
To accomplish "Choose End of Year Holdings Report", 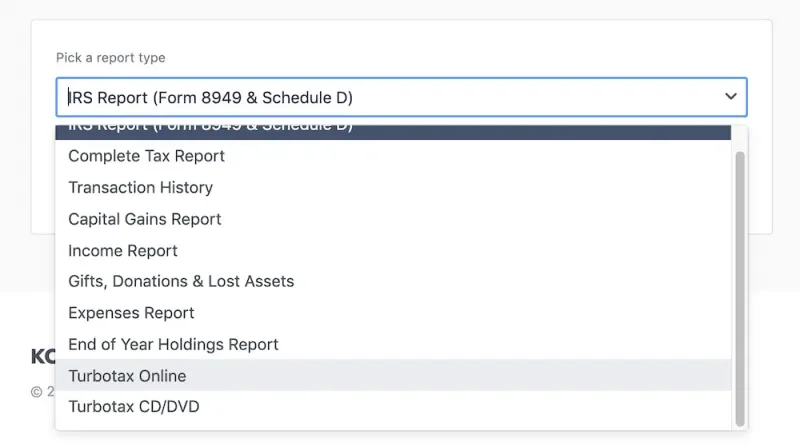I will (x=173, y=344).
